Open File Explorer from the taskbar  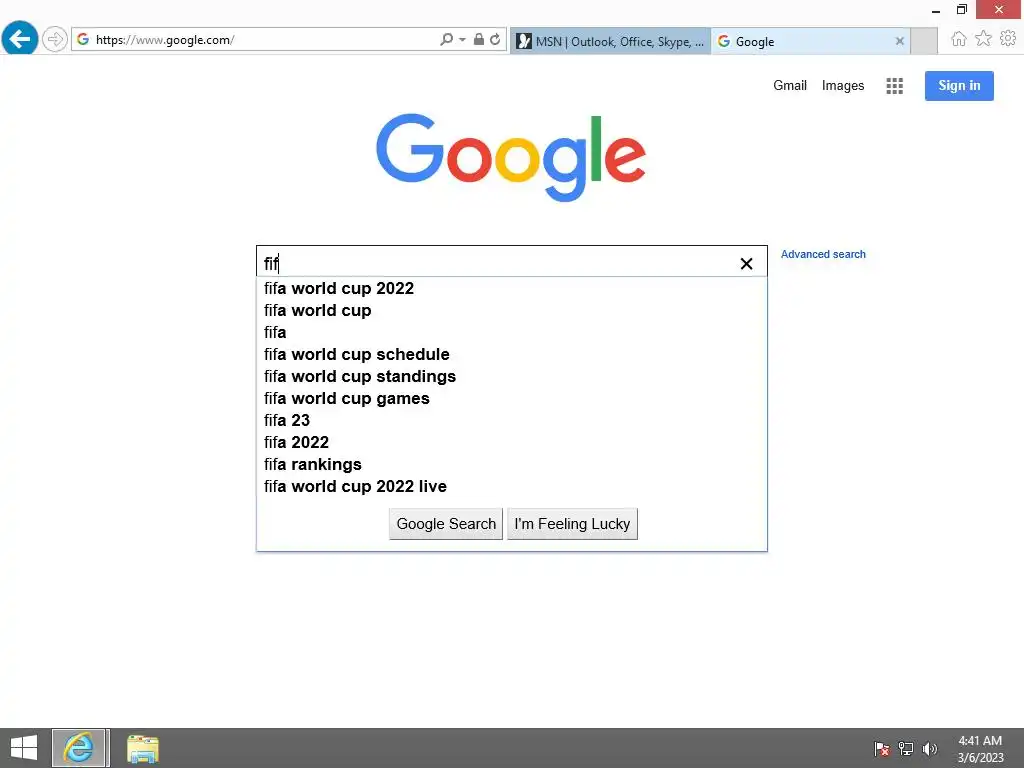coord(142,748)
